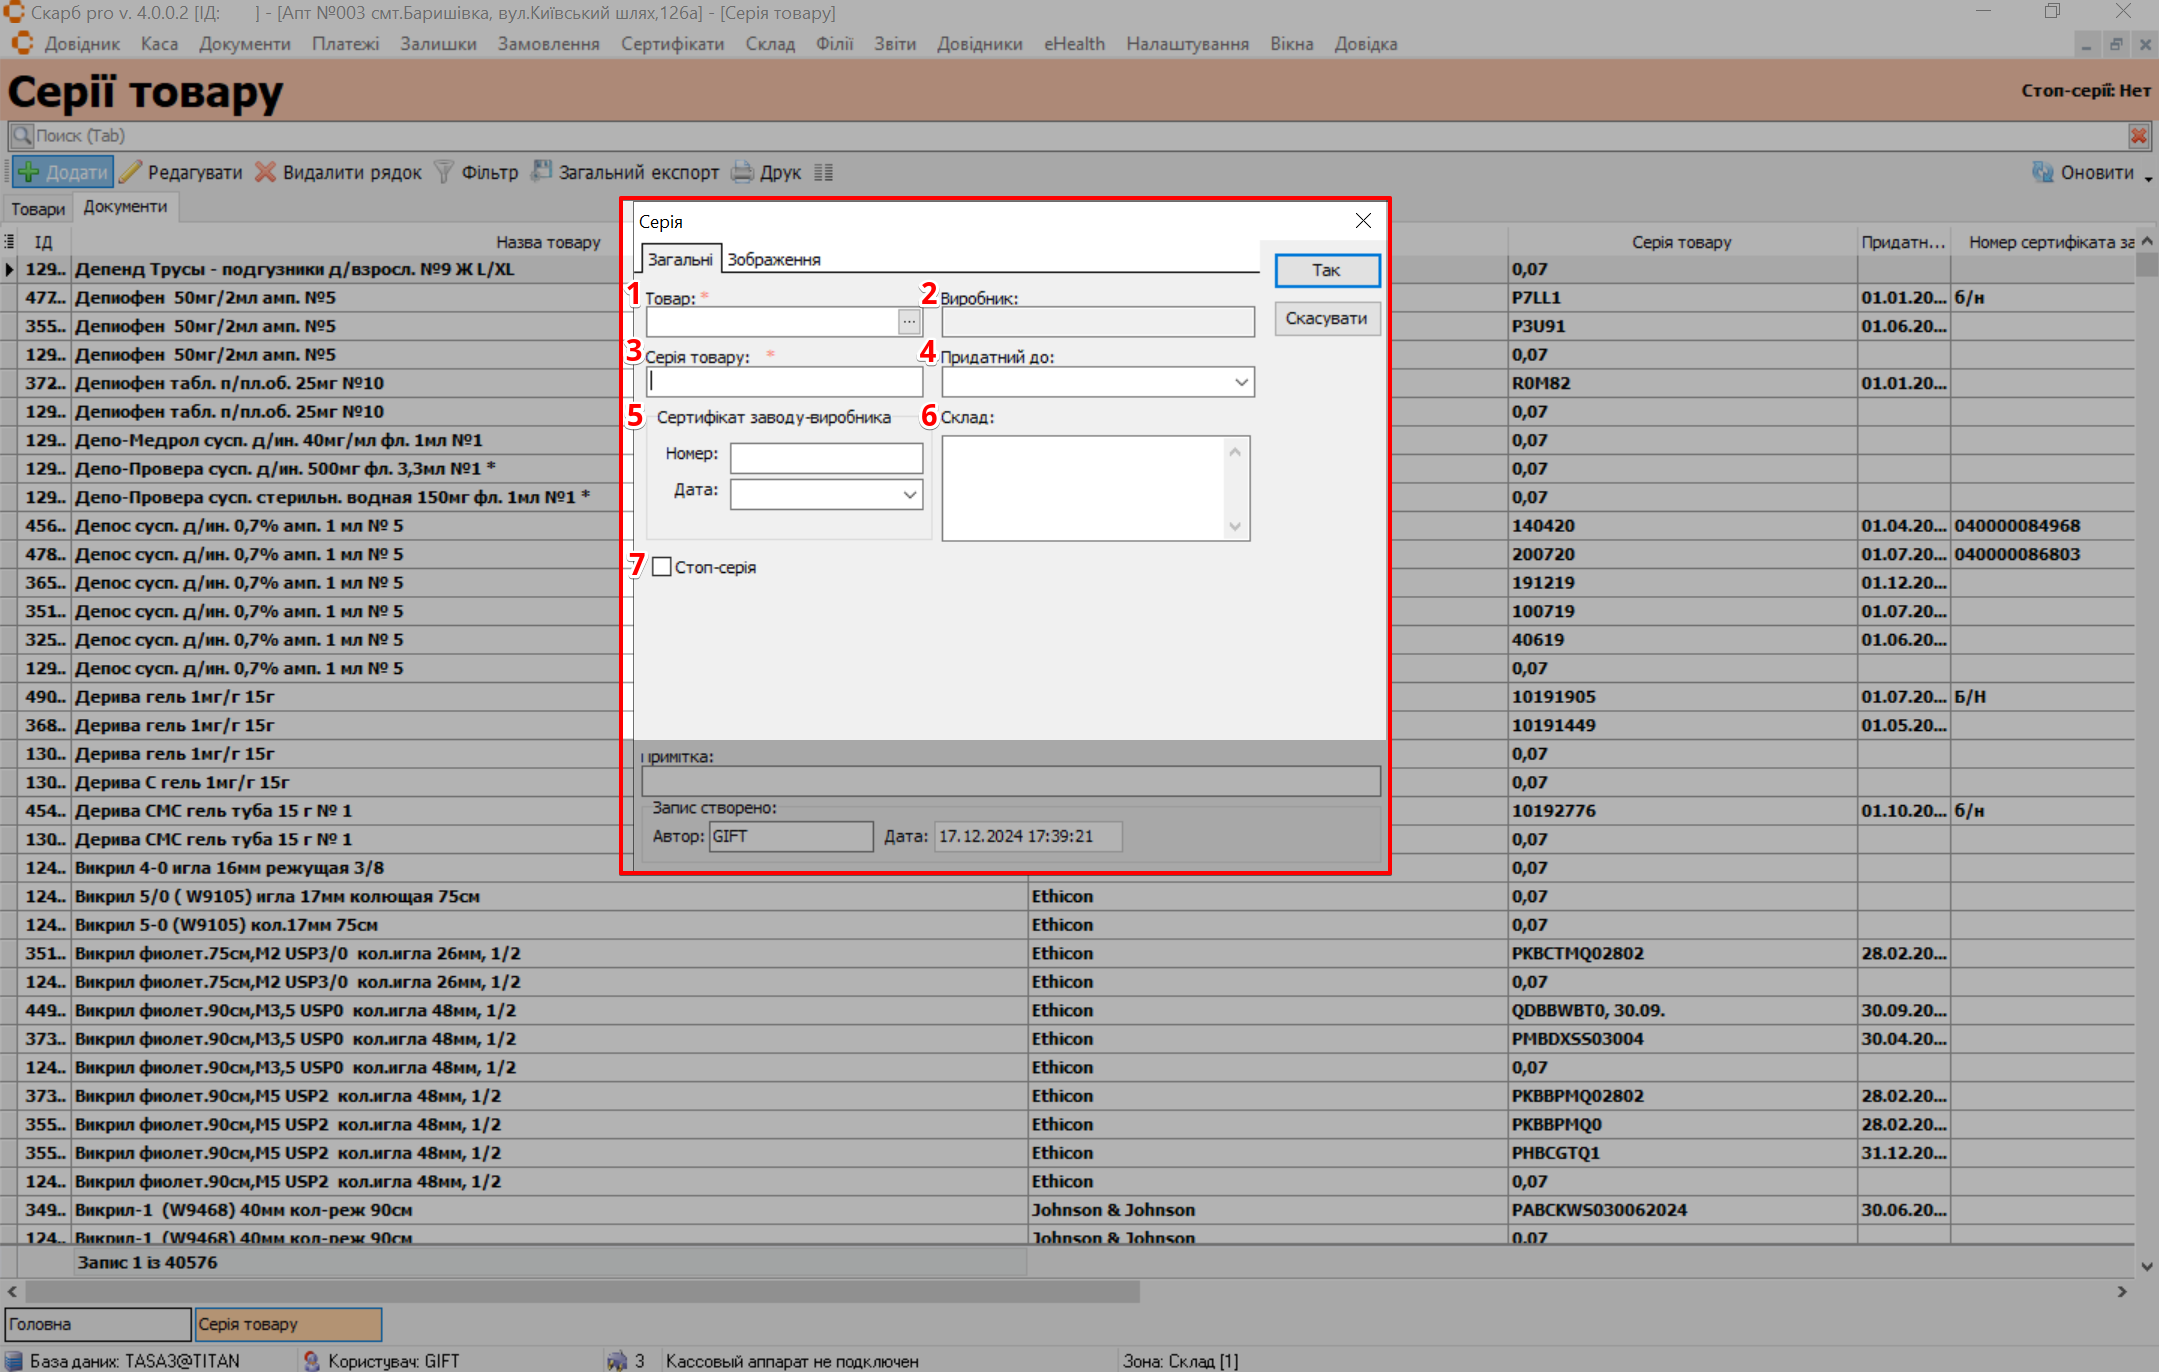Click the green Додати plus icon
The height and width of the screenshot is (1372, 2159).
pos(30,172)
